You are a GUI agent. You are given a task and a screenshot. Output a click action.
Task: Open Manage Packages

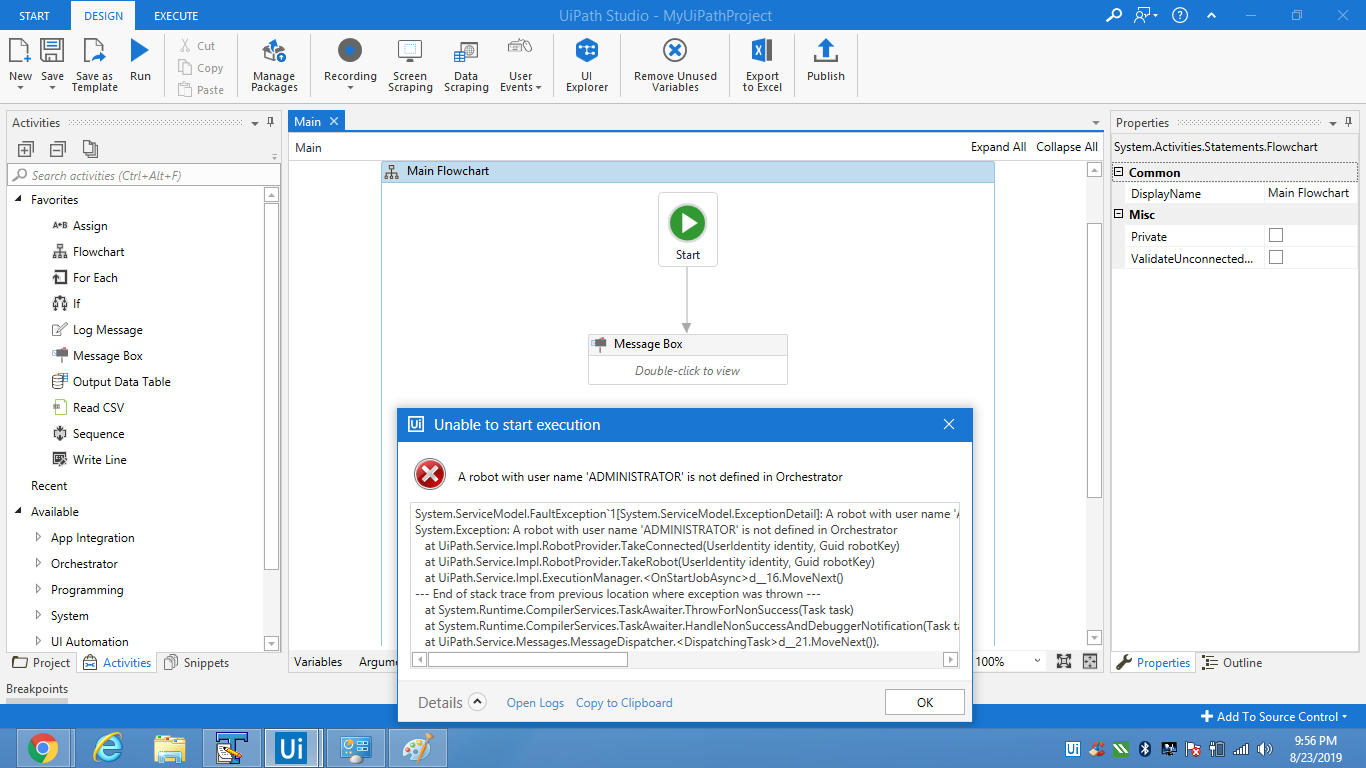click(274, 66)
